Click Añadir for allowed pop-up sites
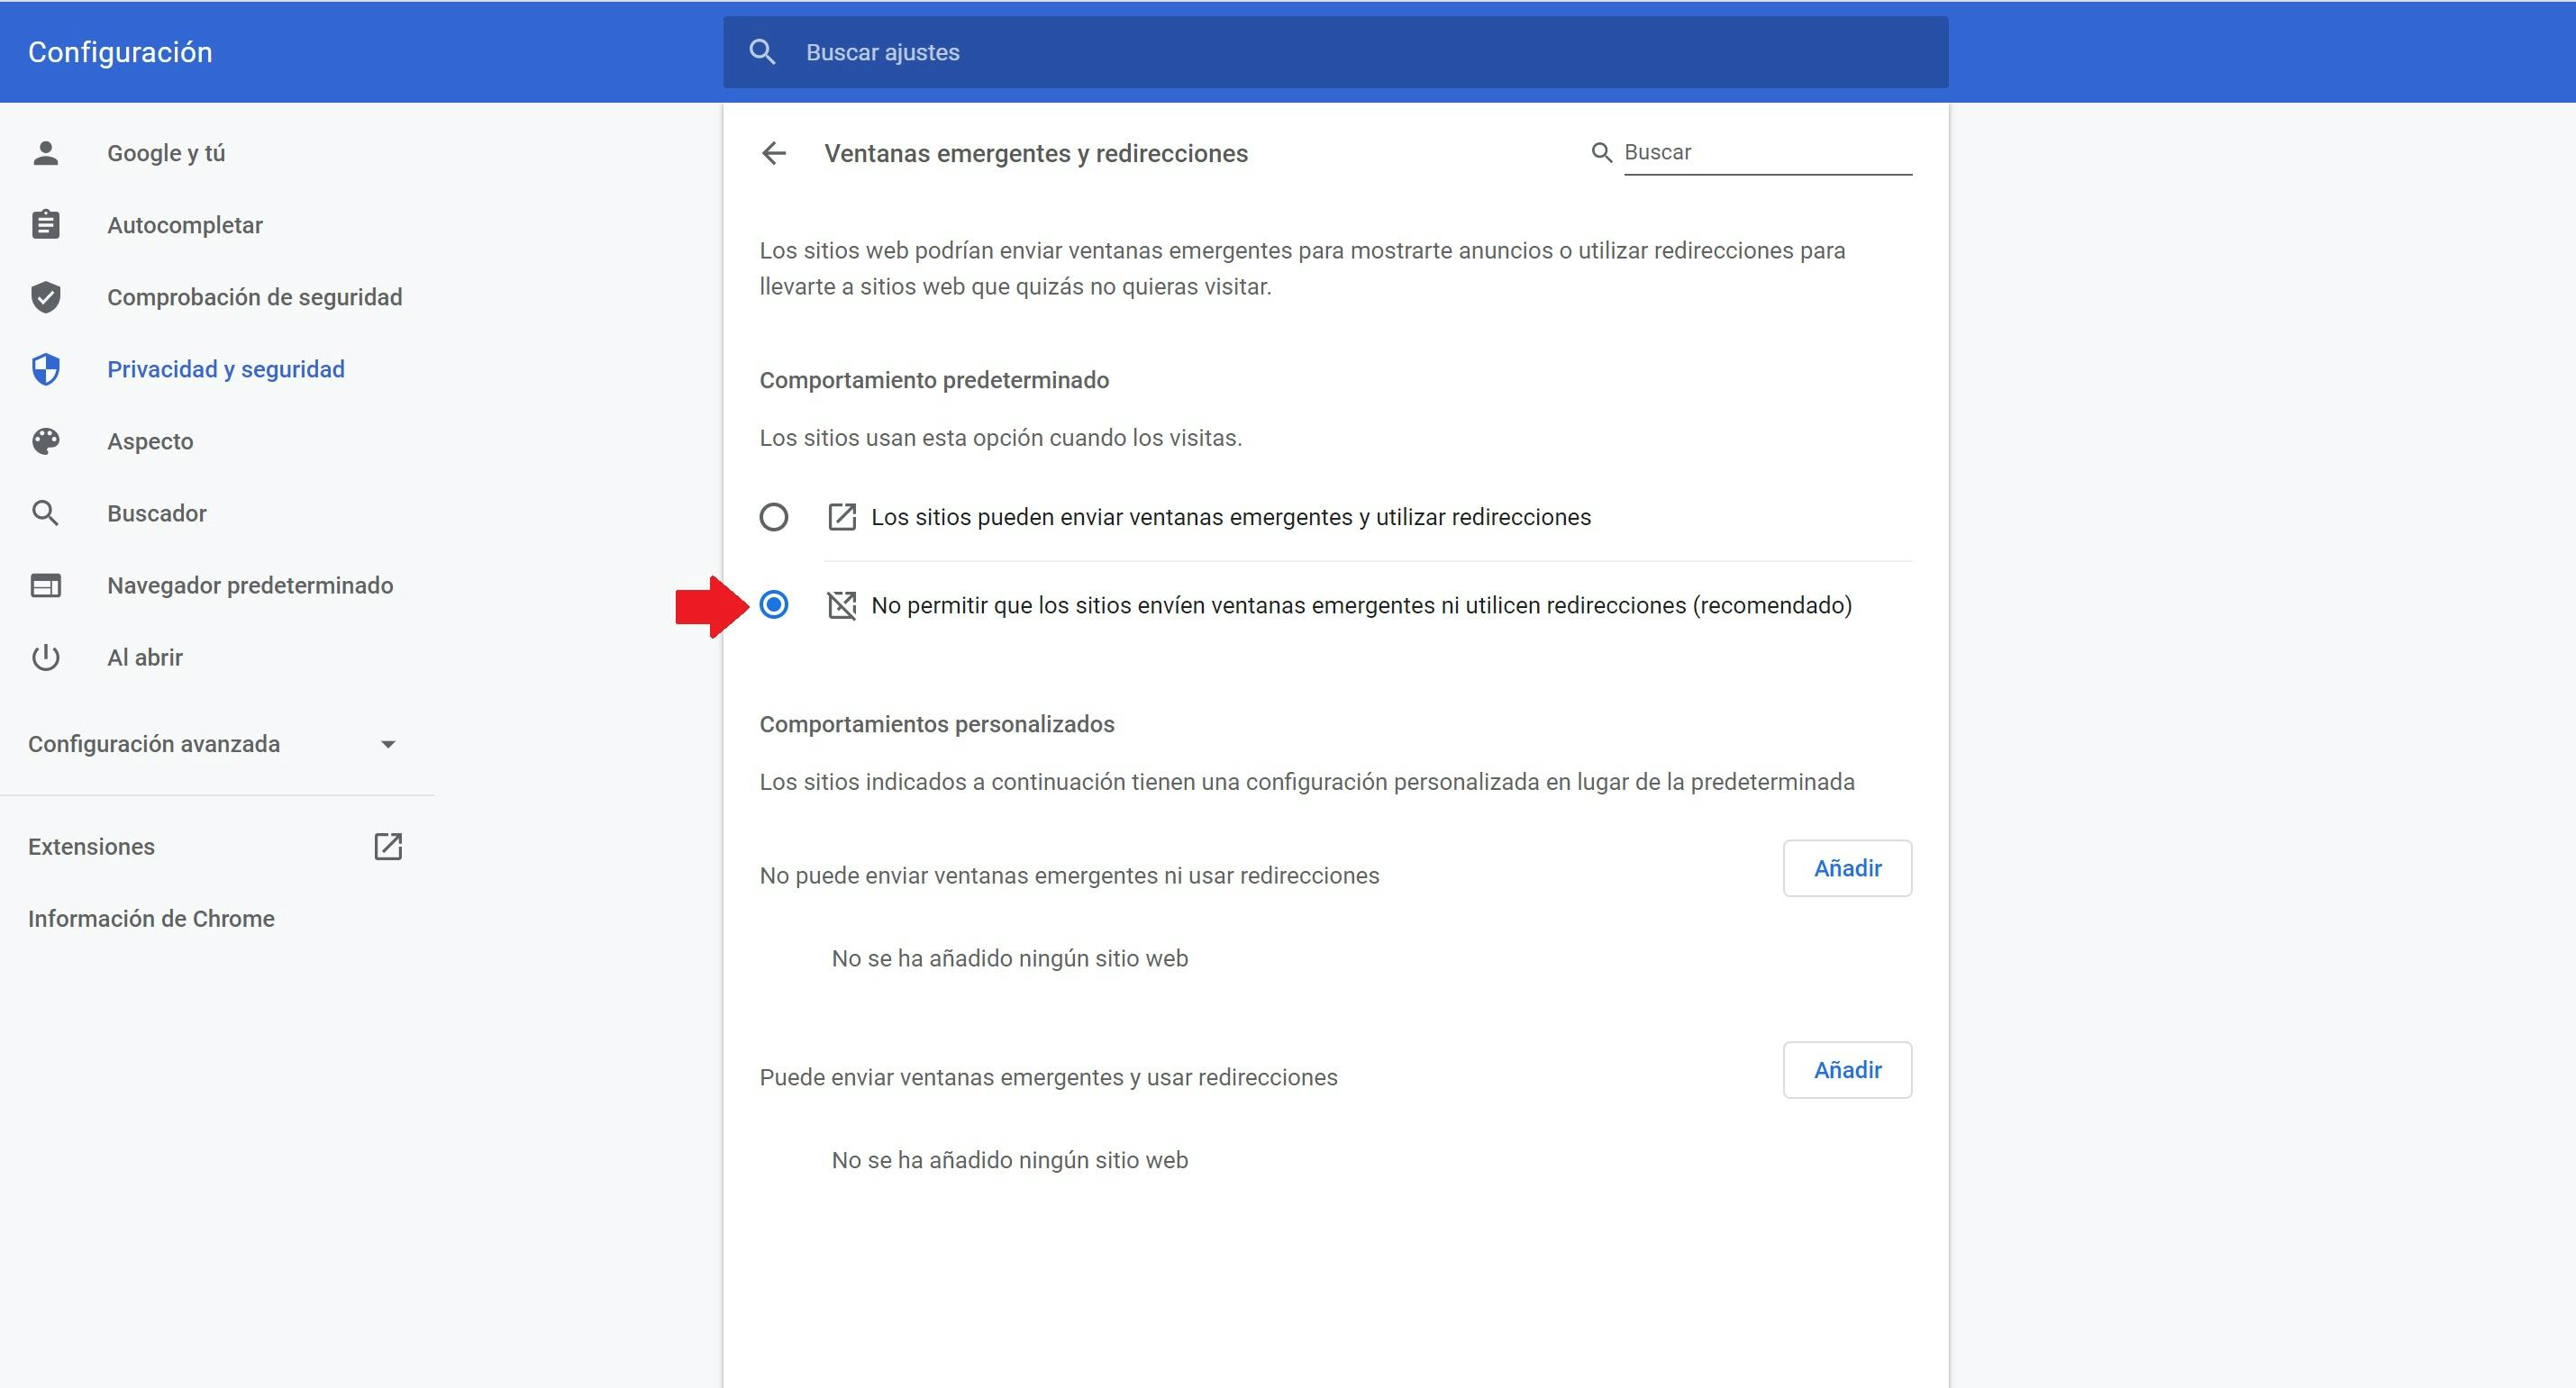 (1847, 1070)
